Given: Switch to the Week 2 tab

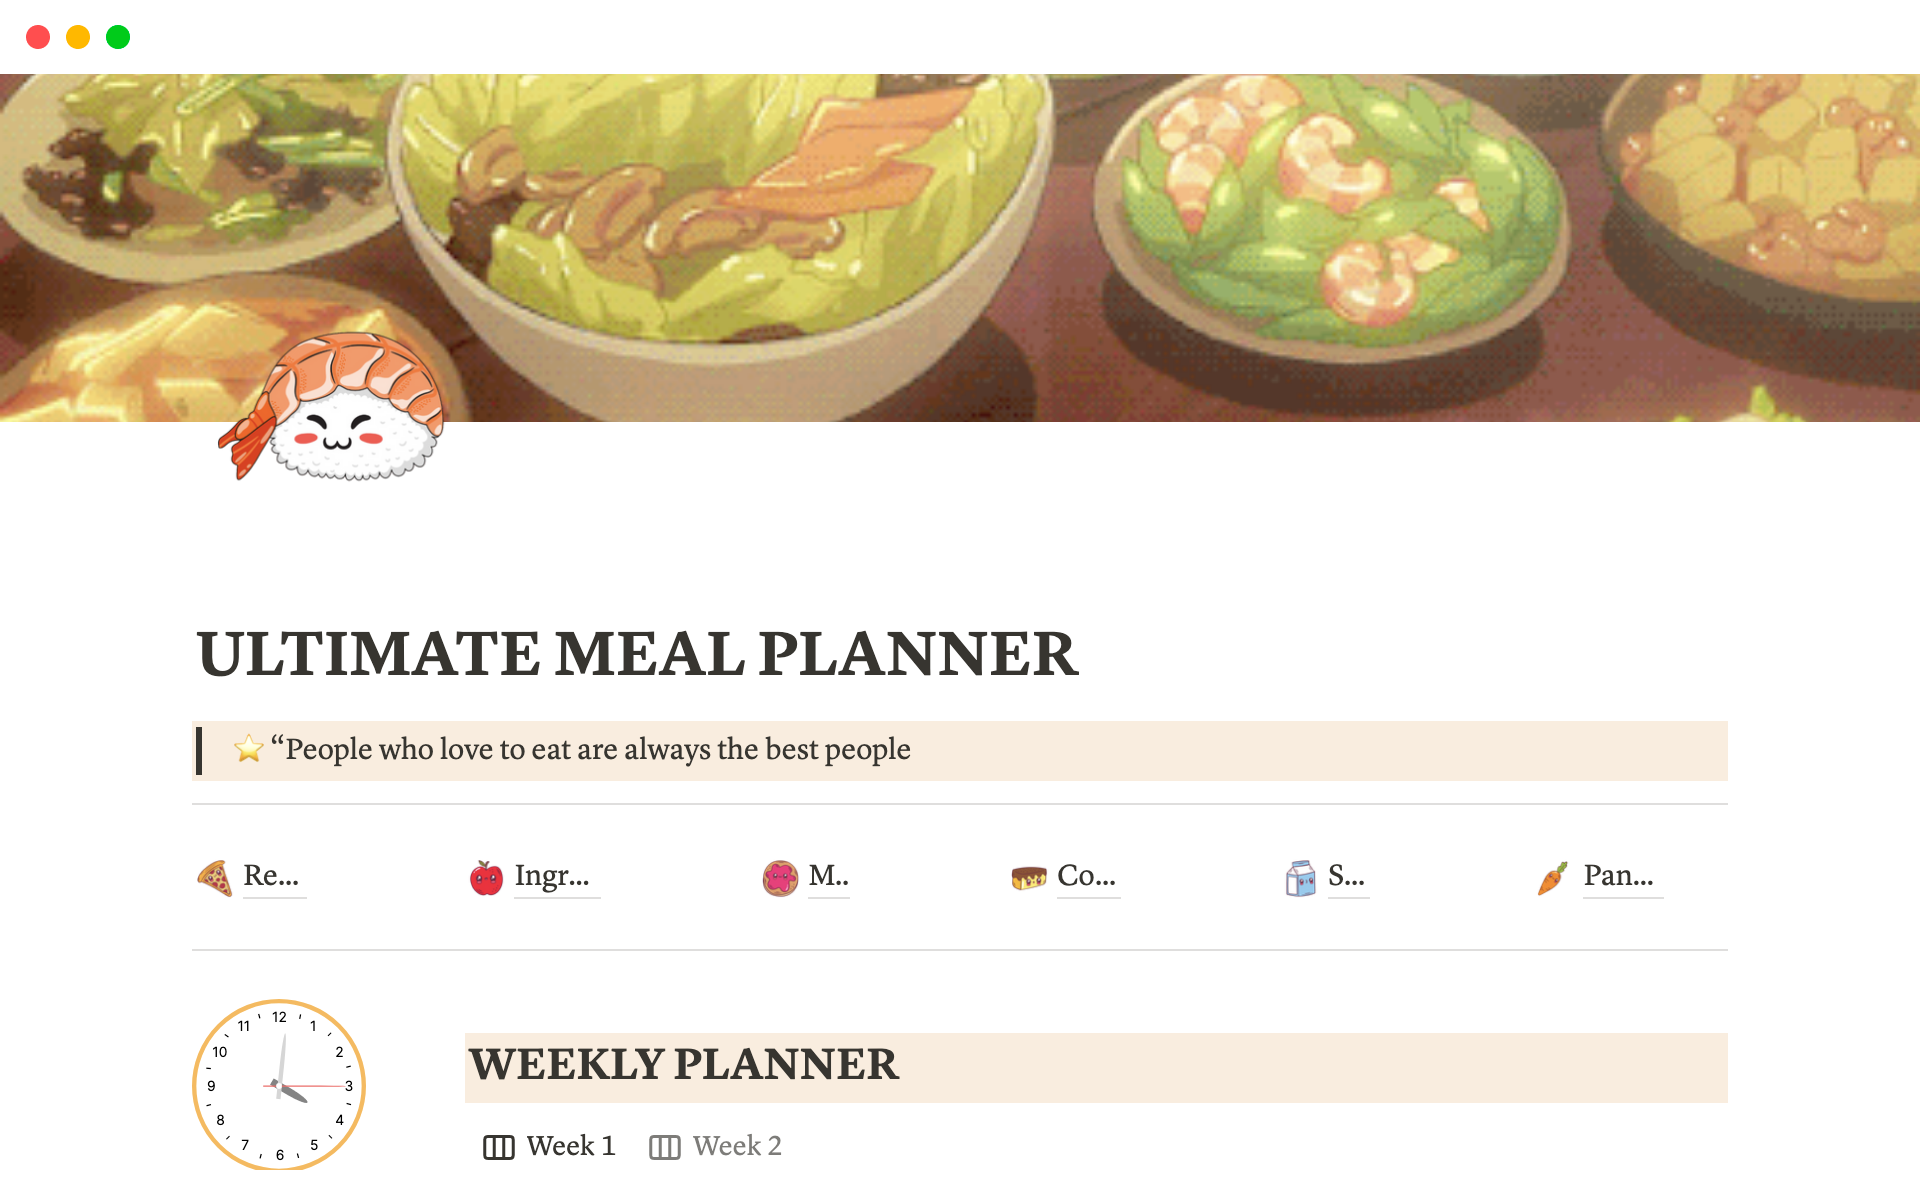Looking at the screenshot, I should click(716, 1146).
